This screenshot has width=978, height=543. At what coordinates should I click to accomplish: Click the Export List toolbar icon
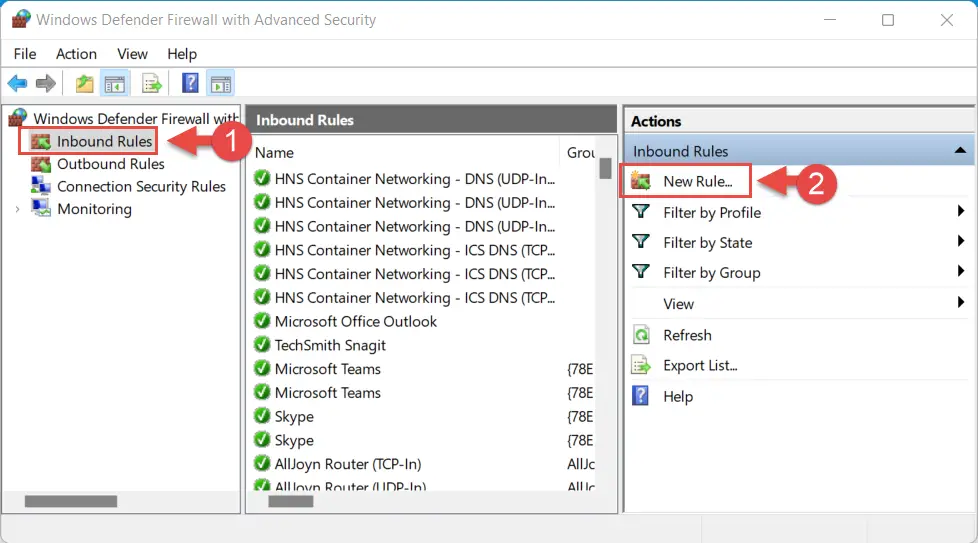pos(152,83)
